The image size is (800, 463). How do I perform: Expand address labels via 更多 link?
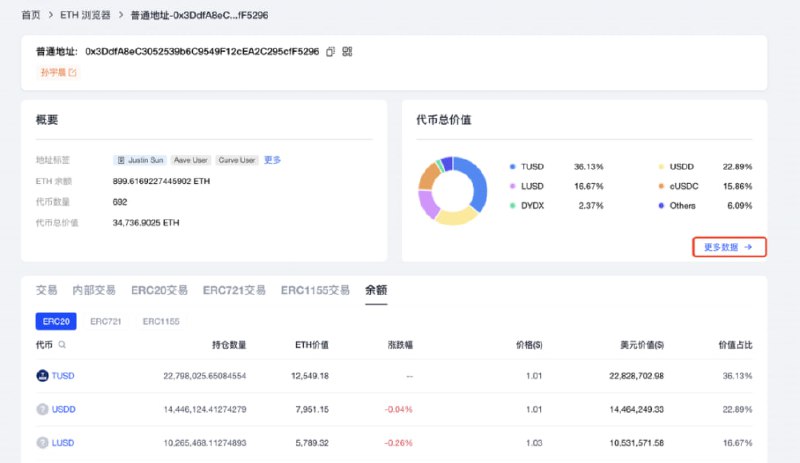coord(273,160)
